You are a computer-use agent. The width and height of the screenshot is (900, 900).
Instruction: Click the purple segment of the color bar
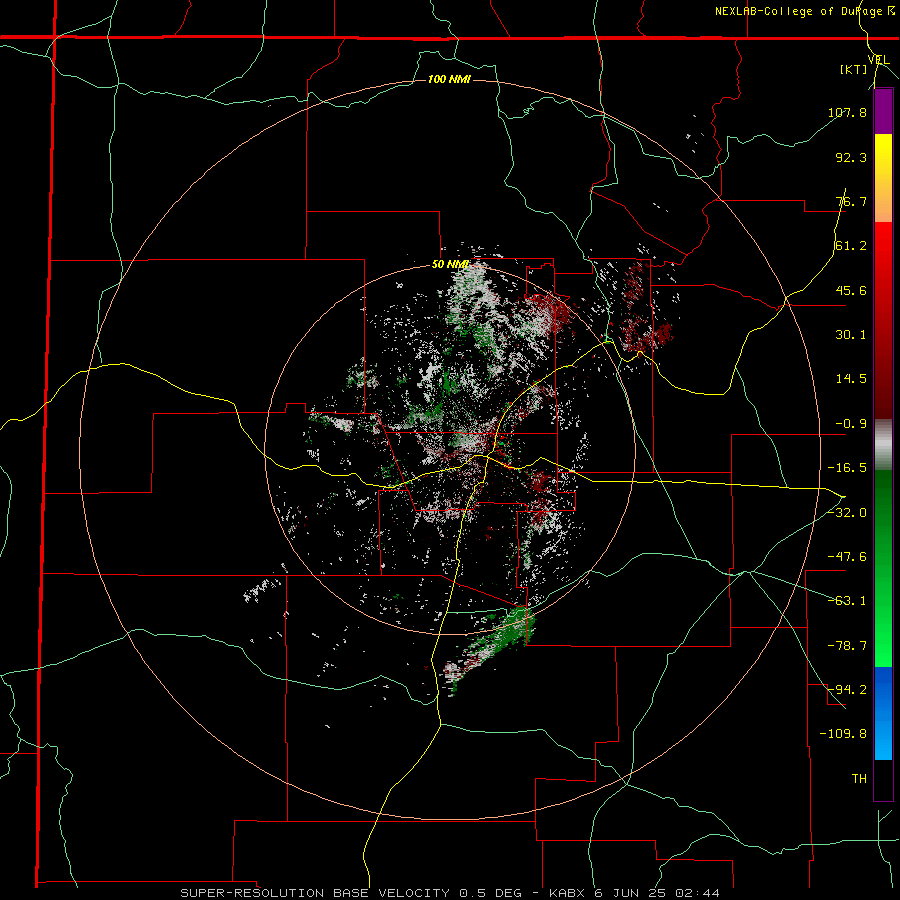pyautogui.click(x=883, y=111)
